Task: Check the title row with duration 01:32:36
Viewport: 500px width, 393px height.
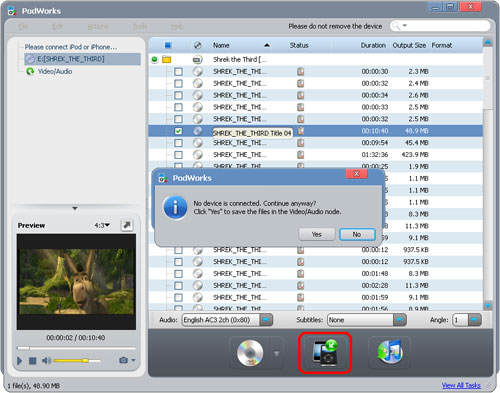Action: coord(178,155)
